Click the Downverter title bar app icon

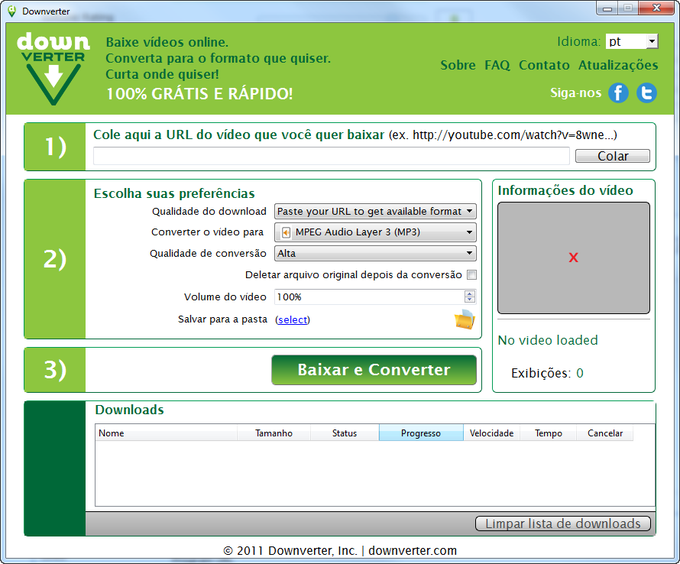tap(12, 11)
